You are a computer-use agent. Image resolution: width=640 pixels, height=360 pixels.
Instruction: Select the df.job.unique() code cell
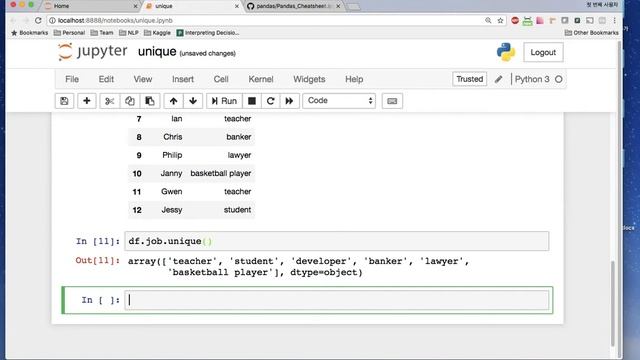pyautogui.click(x=337, y=241)
